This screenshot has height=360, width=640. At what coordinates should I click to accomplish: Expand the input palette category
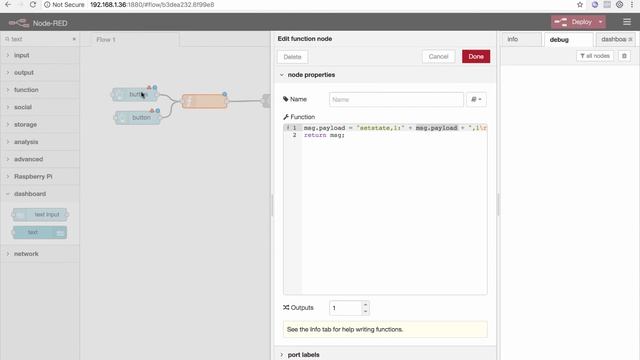(x=40, y=55)
